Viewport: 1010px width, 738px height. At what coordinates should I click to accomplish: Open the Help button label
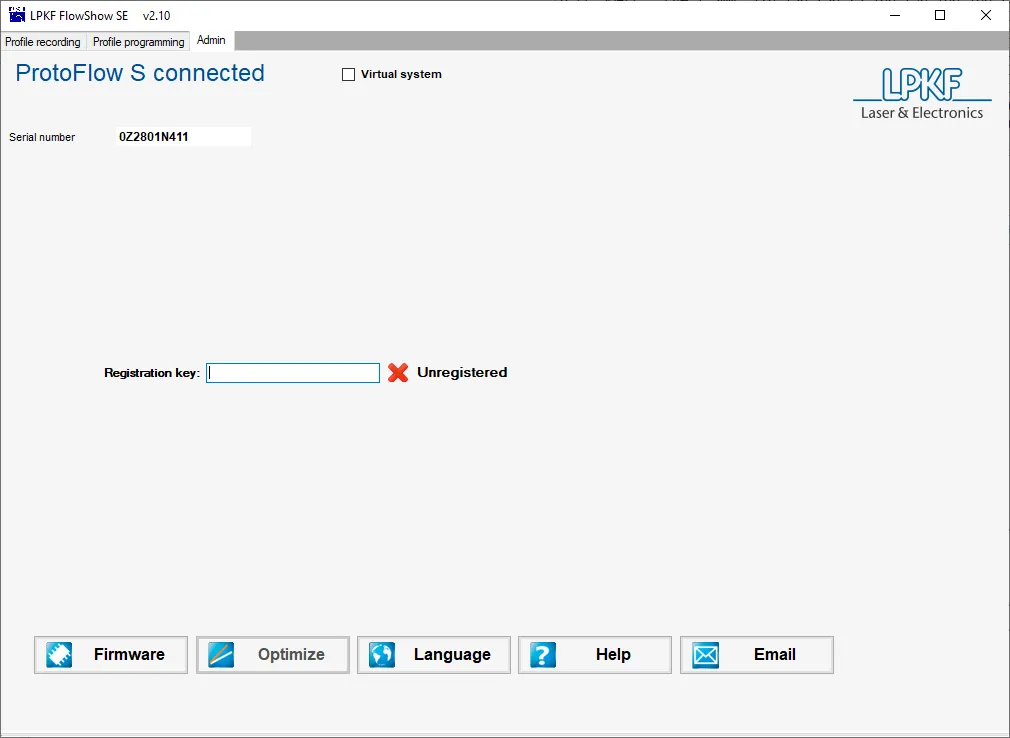613,654
